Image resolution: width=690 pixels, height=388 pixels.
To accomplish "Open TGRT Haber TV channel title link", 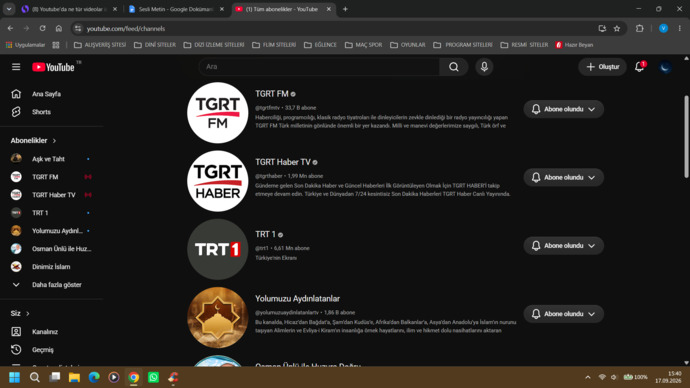I will 283,162.
